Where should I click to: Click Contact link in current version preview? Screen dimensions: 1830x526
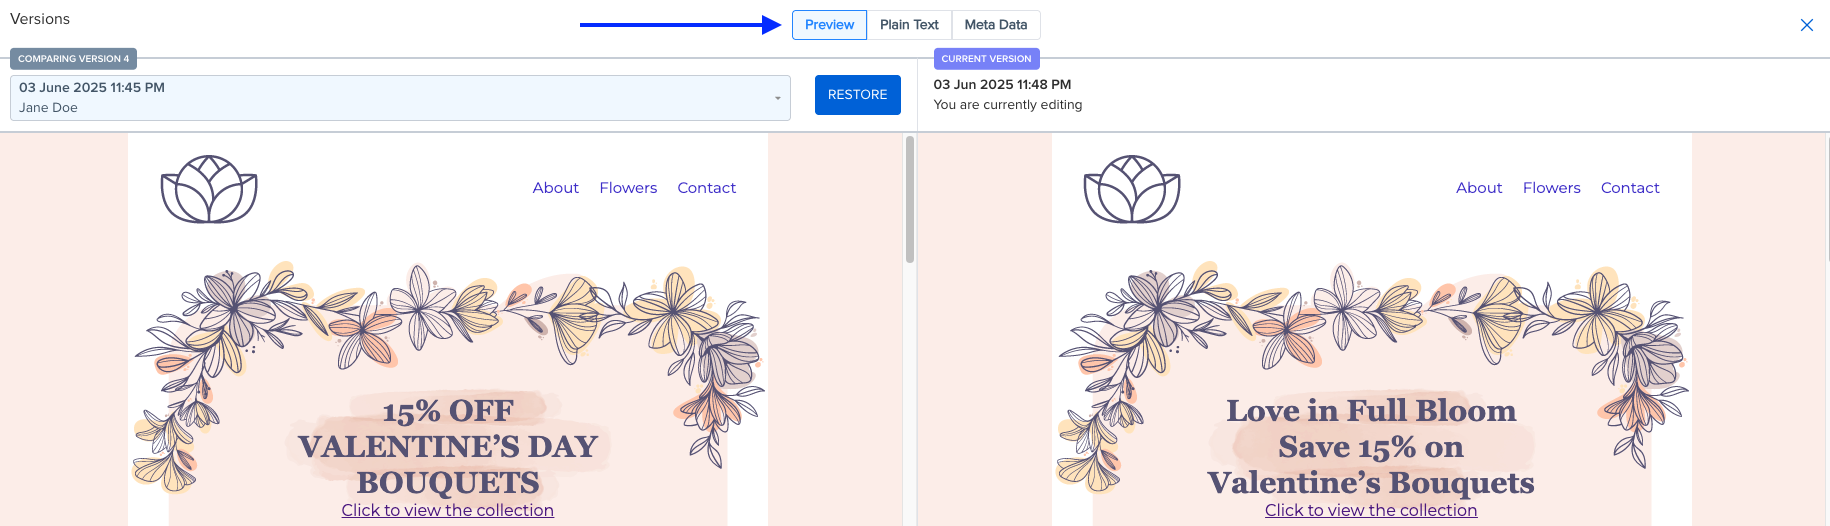click(x=1630, y=188)
